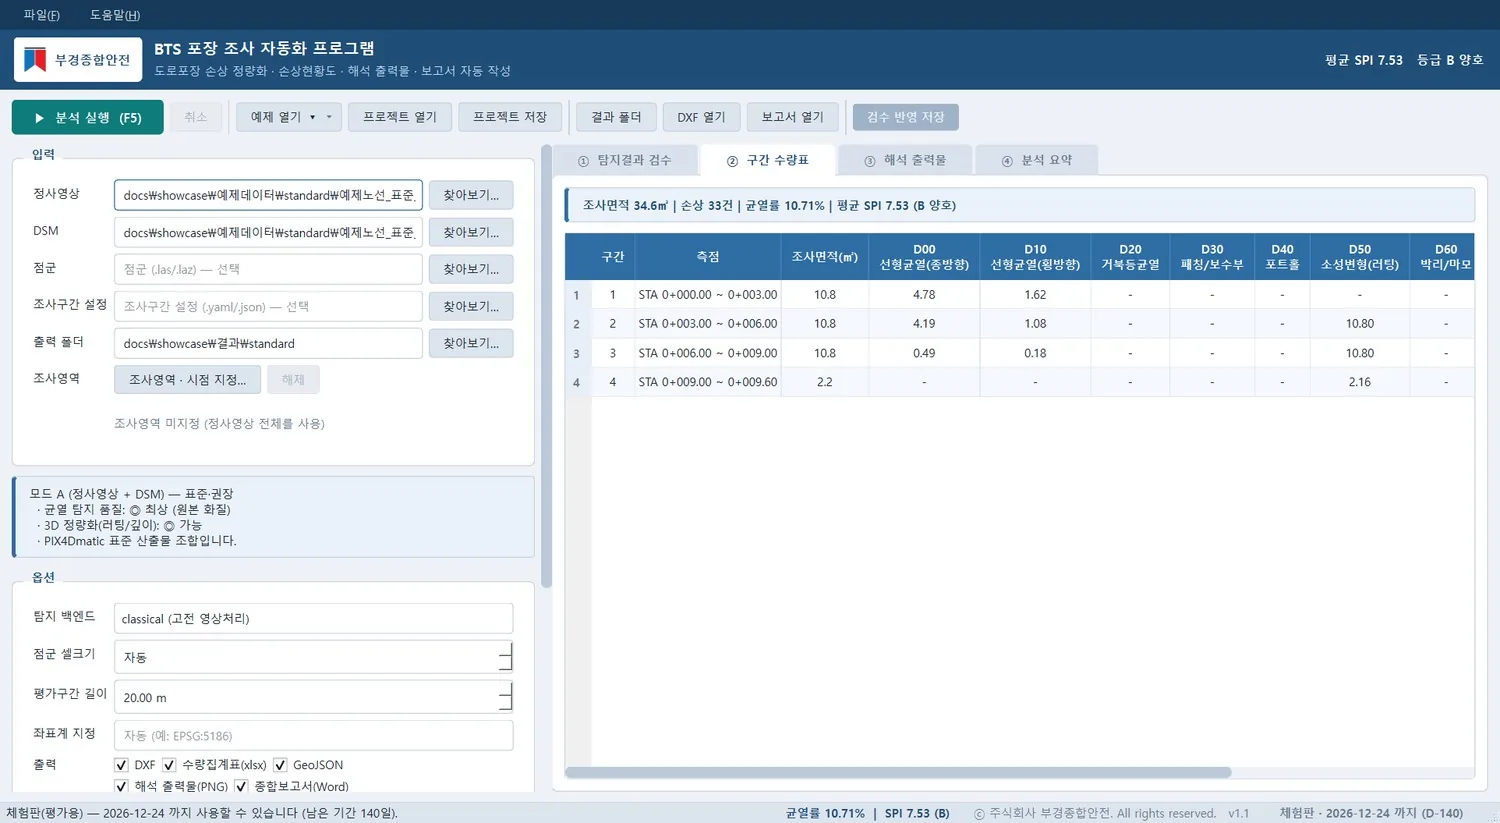
Task: Select the cell STA 0+003.00 ~ 0+006.00
Action: pyautogui.click(x=708, y=324)
